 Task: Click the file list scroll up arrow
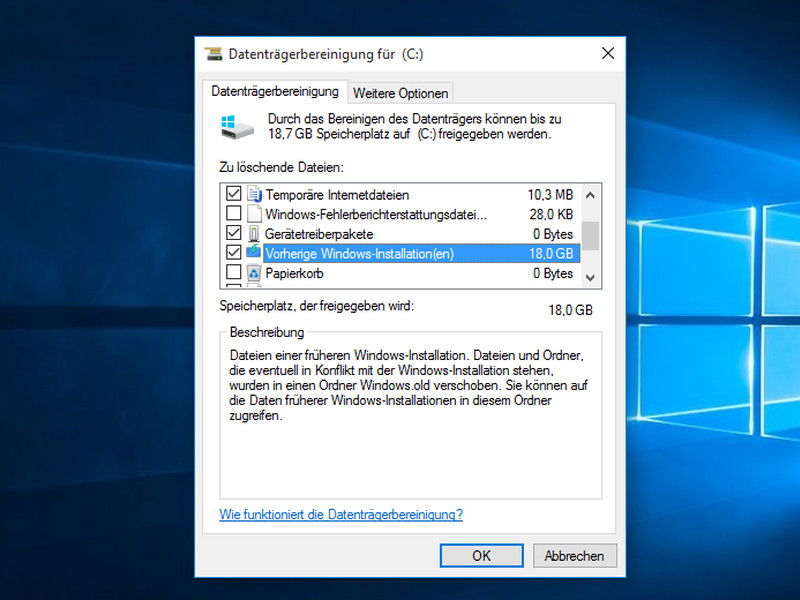pyautogui.click(x=590, y=195)
